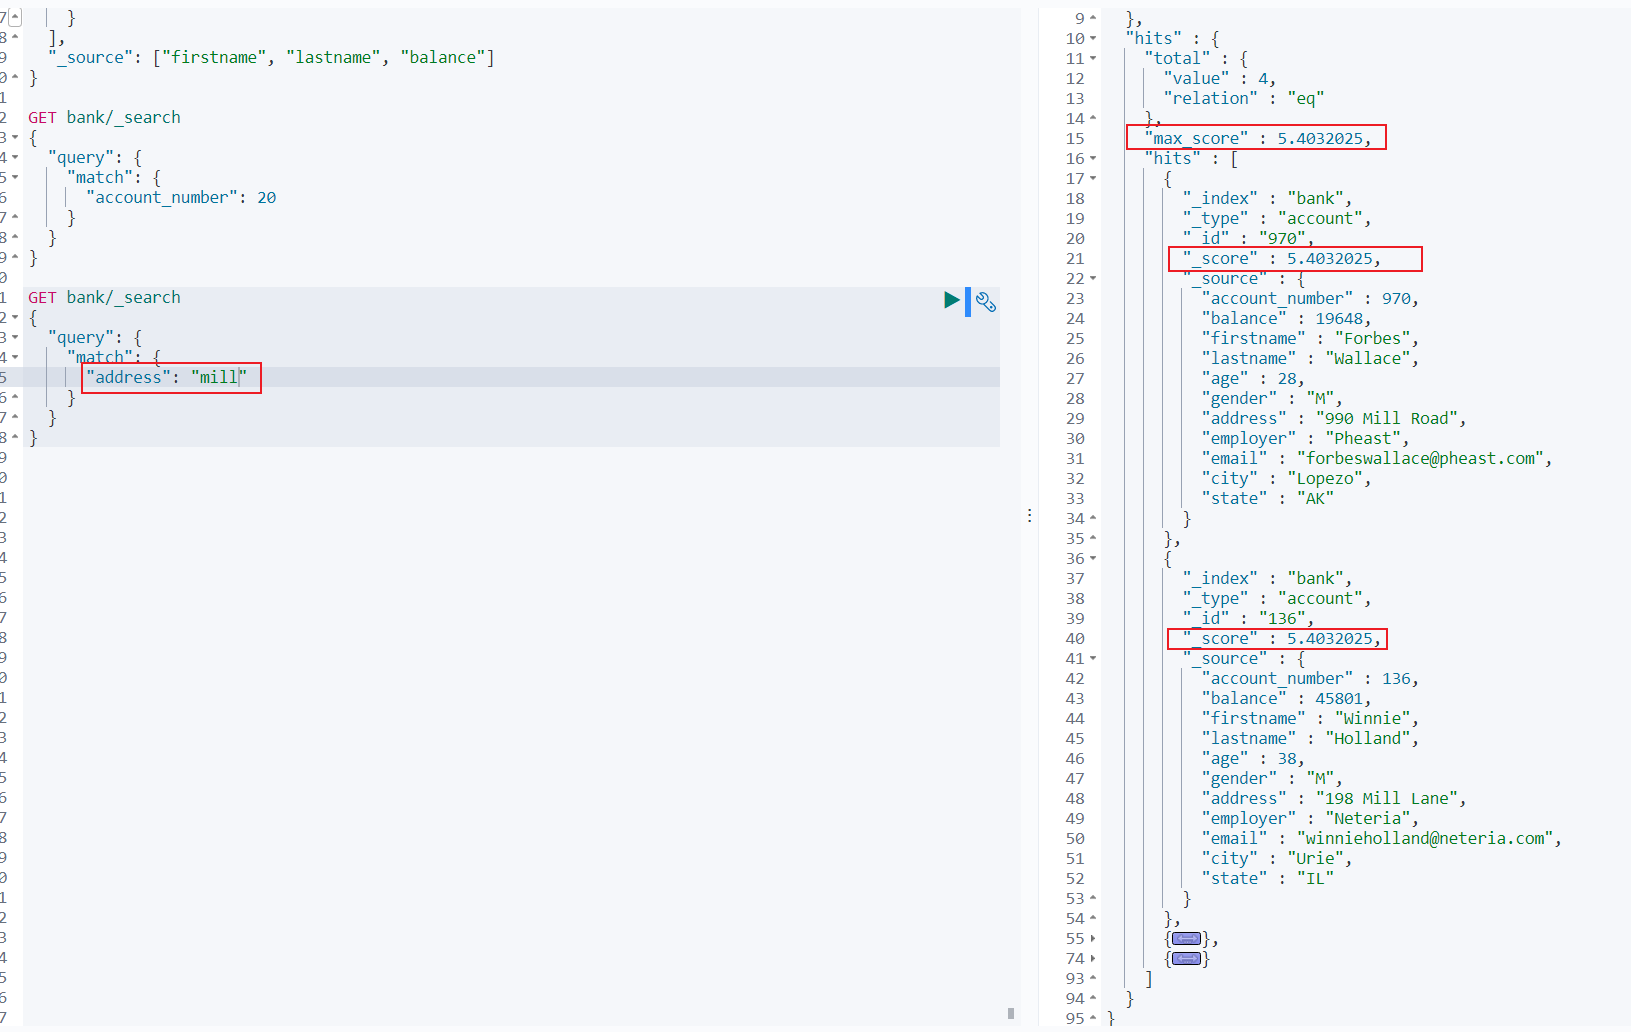The height and width of the screenshot is (1032, 1631).
Task: Unfold the collapsed block arrow at line 55
Action: tap(1093, 938)
